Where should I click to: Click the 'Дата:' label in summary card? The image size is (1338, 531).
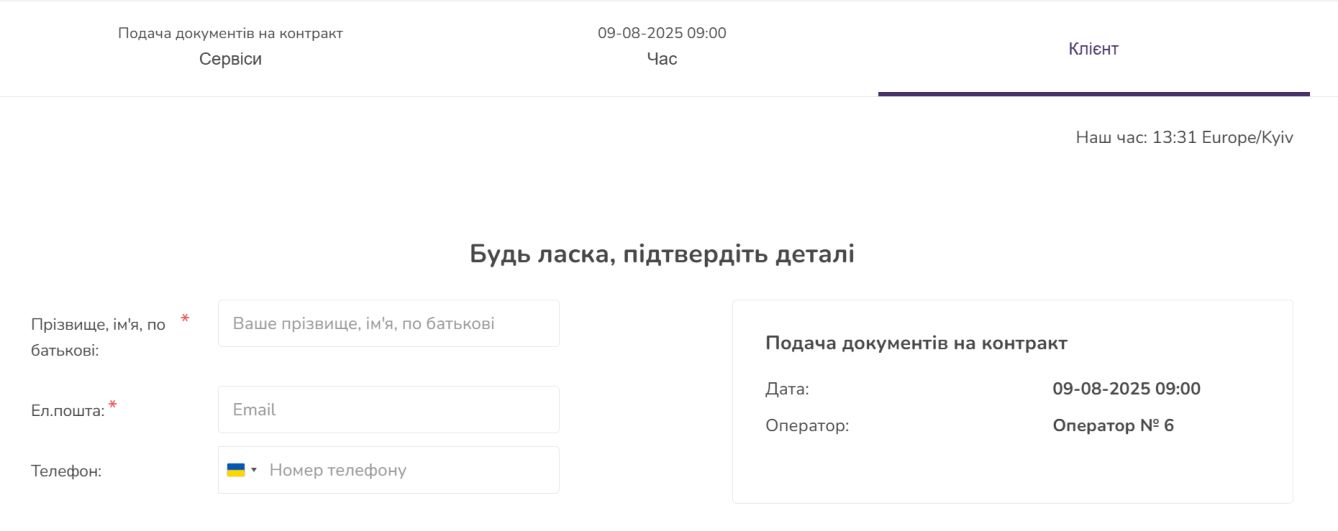(787, 389)
